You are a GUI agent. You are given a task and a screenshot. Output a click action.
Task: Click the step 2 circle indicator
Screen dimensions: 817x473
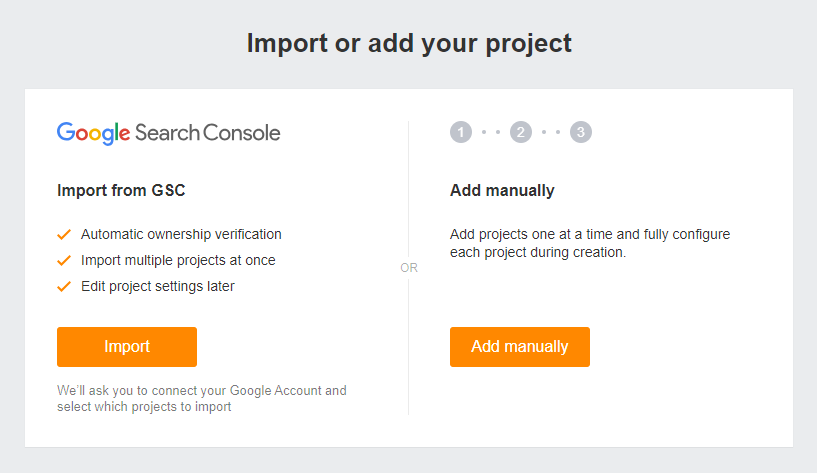[x=520, y=132]
